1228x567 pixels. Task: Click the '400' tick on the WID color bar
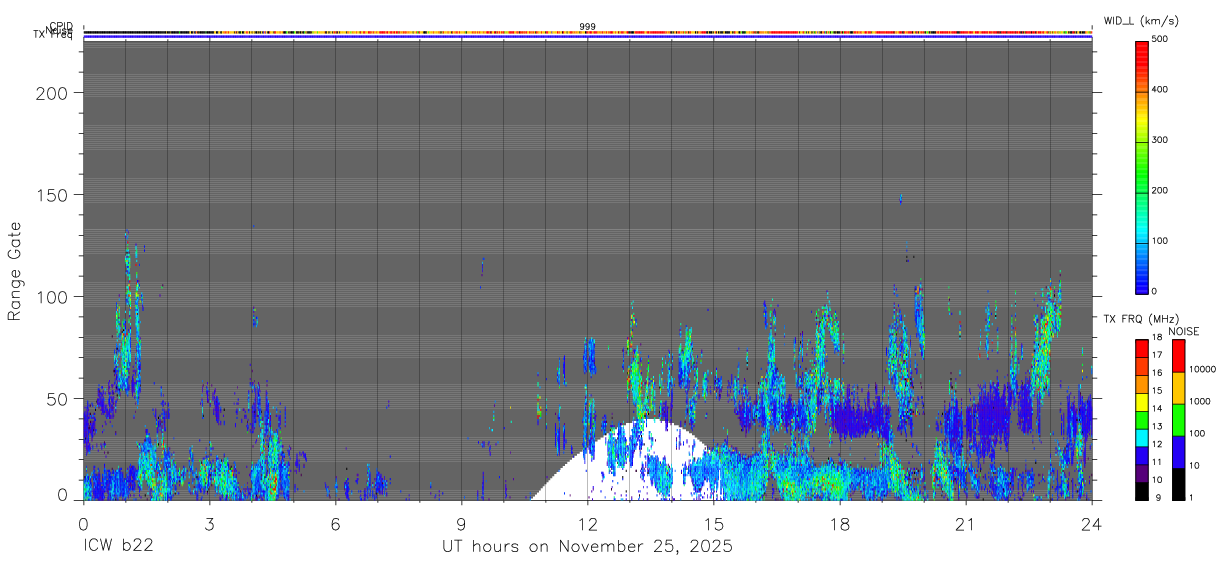(1160, 90)
